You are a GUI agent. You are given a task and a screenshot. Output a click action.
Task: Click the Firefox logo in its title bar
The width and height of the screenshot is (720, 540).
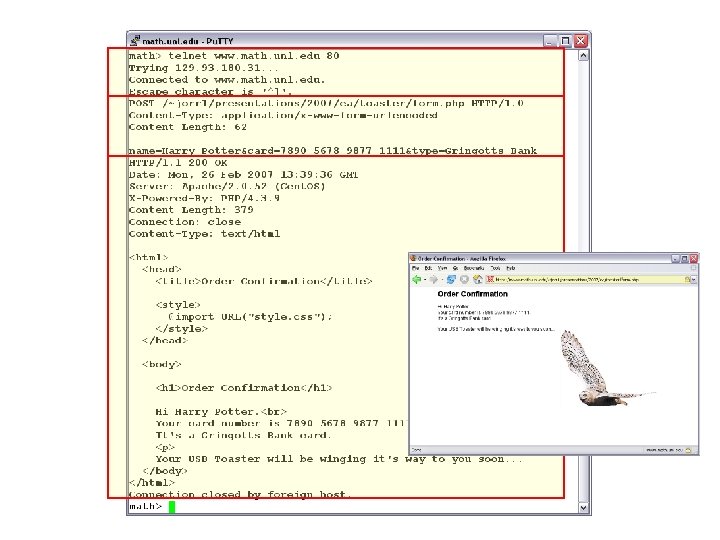pos(413,259)
